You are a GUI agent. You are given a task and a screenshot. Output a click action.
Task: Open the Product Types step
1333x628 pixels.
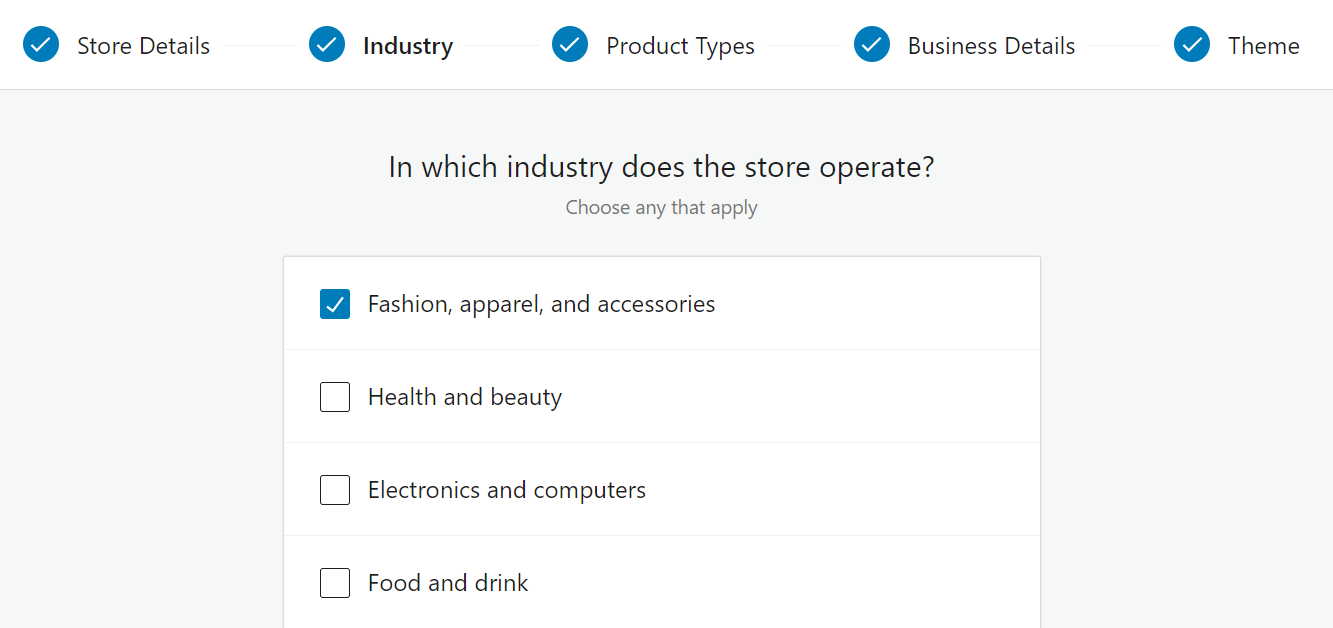tap(679, 45)
